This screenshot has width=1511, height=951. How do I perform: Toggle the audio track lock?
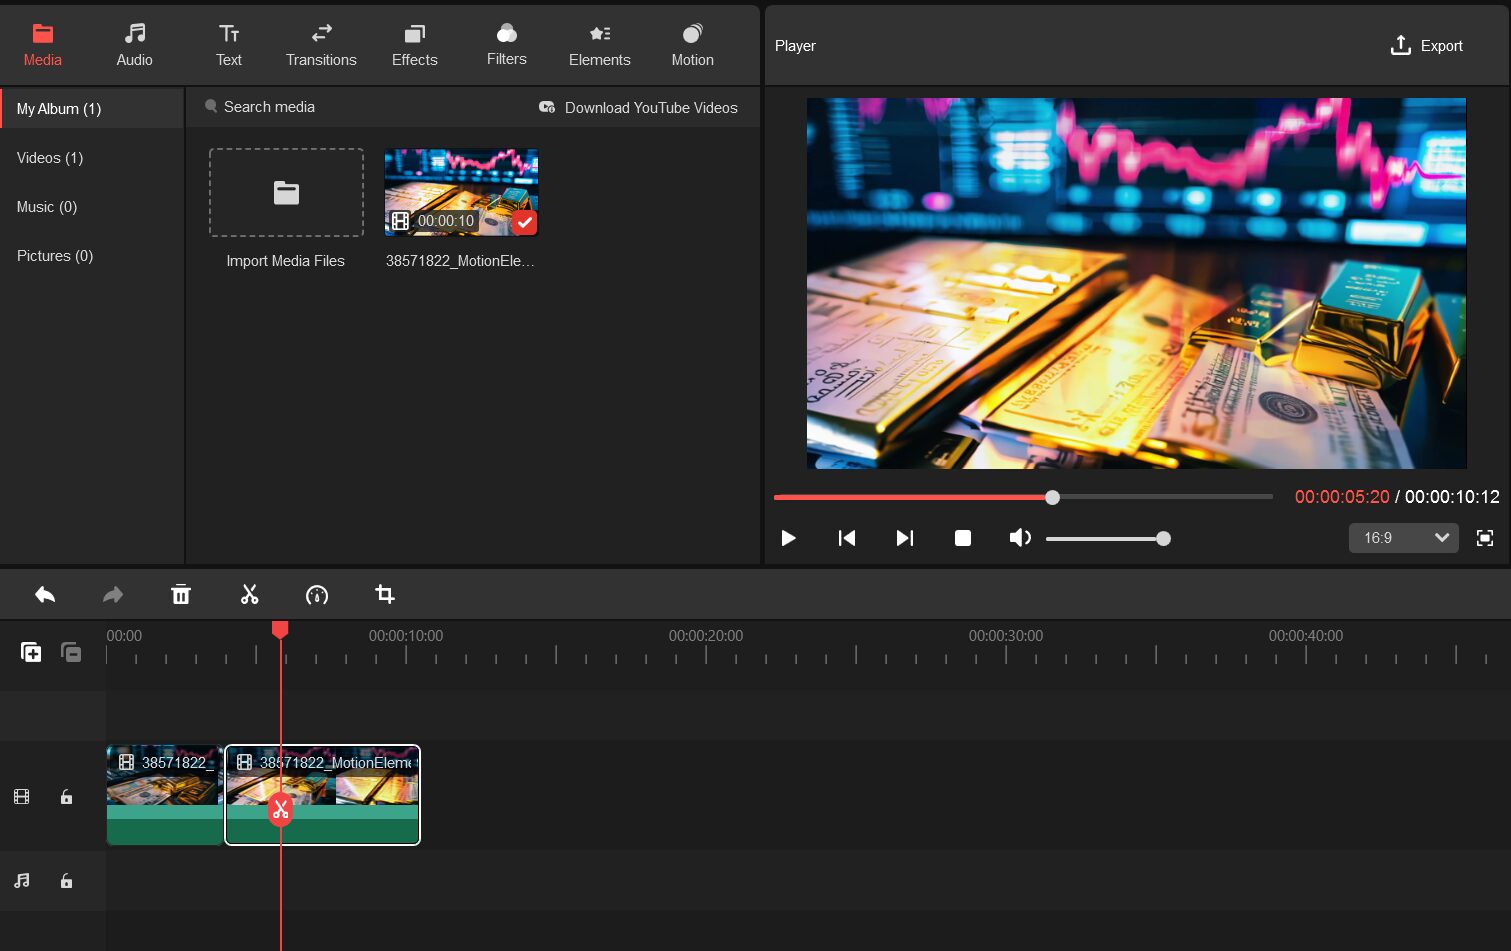pos(66,881)
